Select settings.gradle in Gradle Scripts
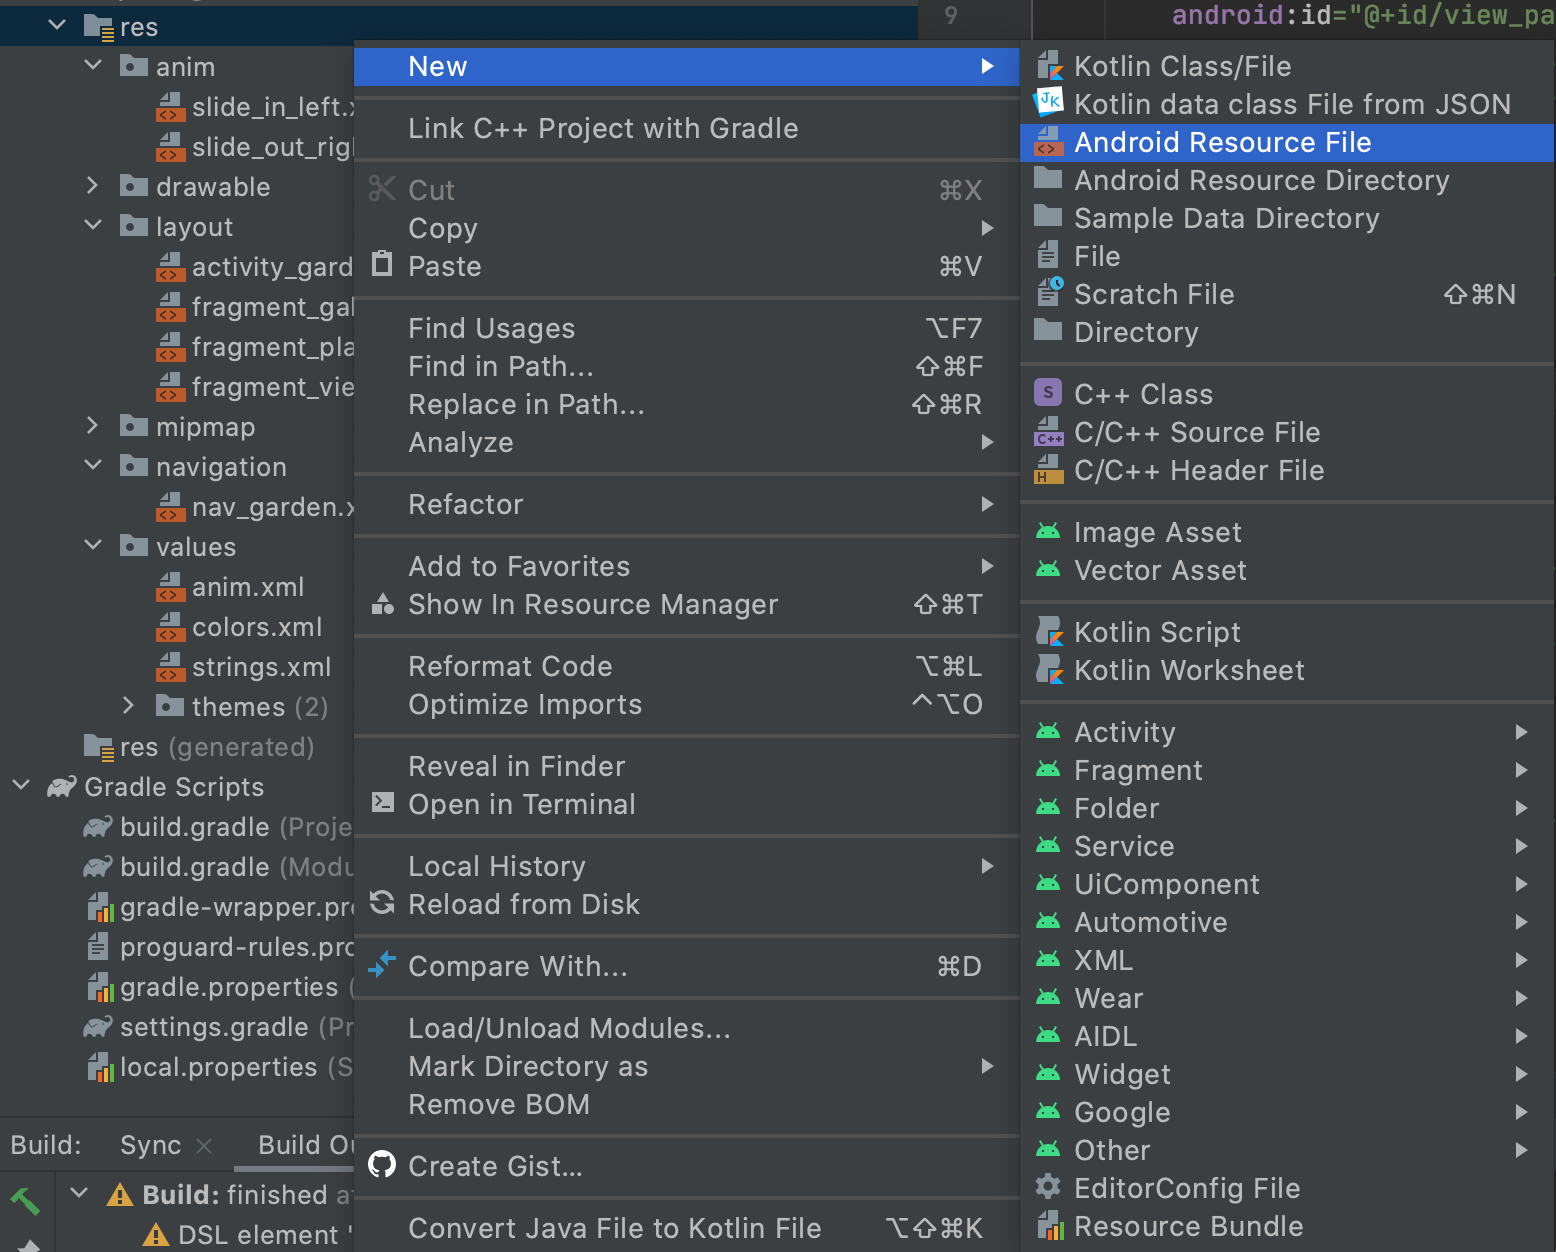 tap(214, 1027)
